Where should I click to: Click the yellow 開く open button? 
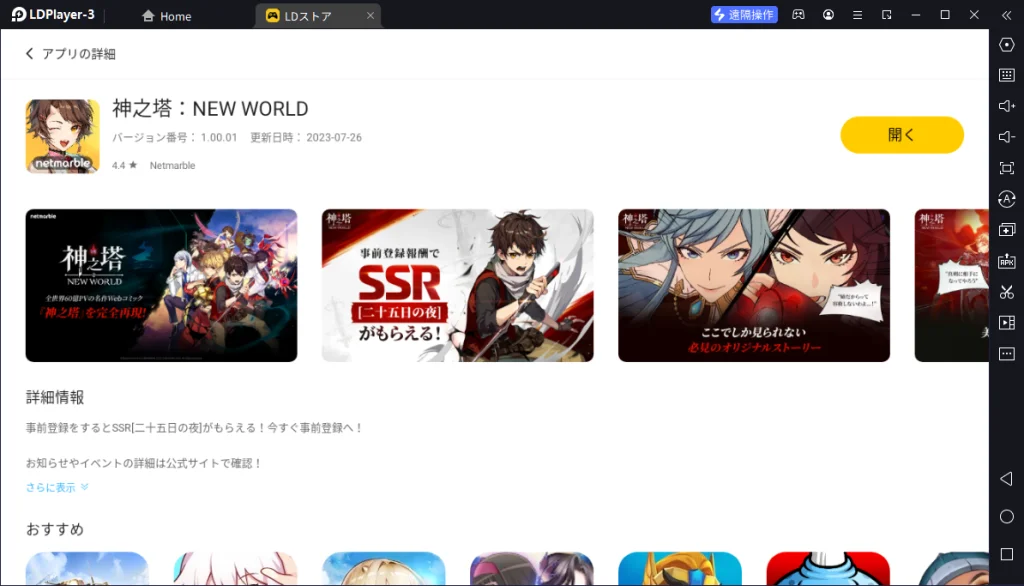tap(901, 135)
